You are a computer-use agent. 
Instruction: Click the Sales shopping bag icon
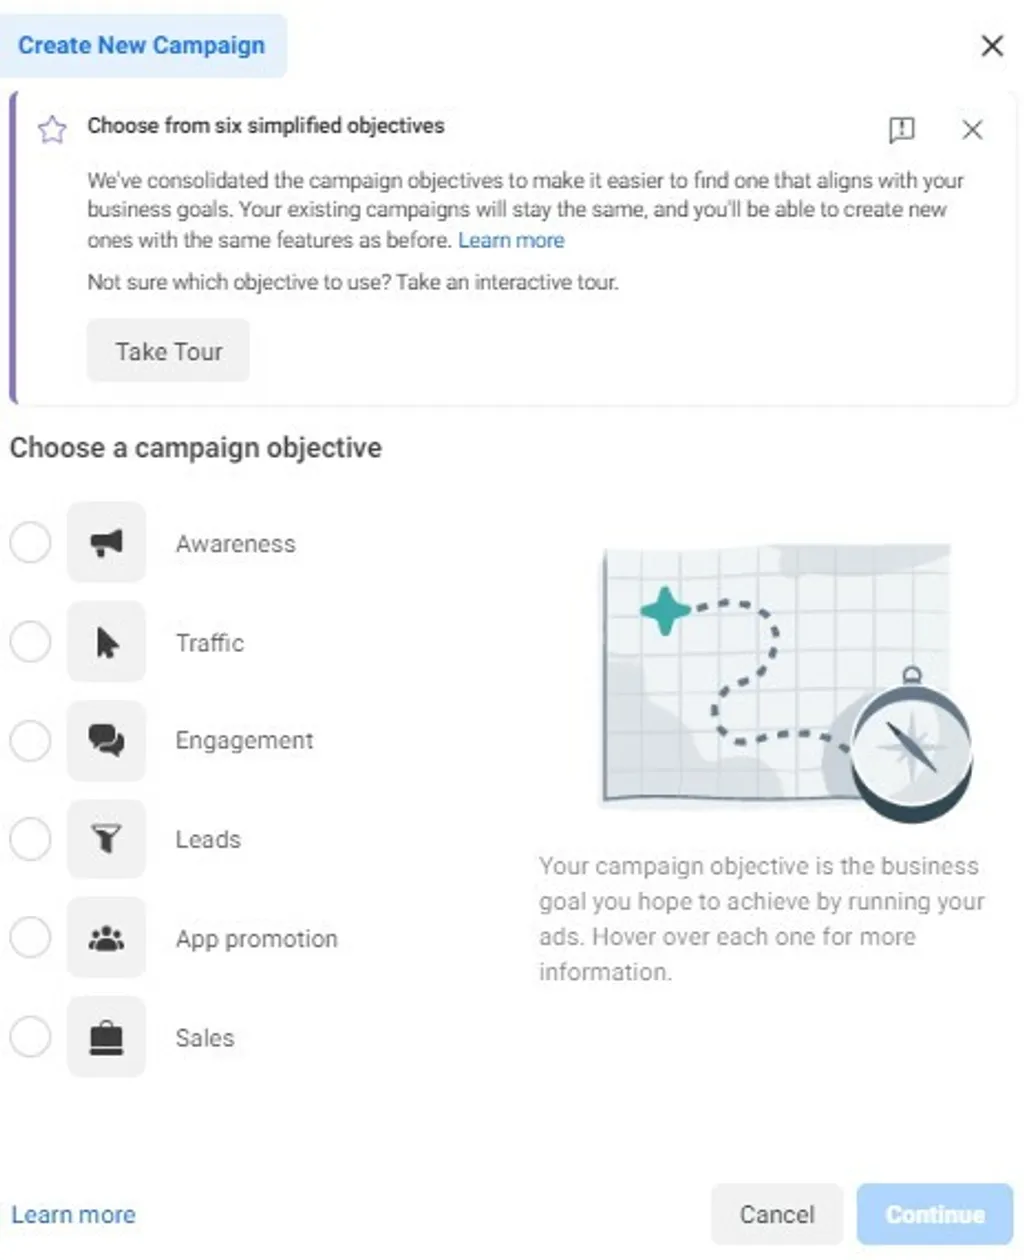coord(106,1037)
